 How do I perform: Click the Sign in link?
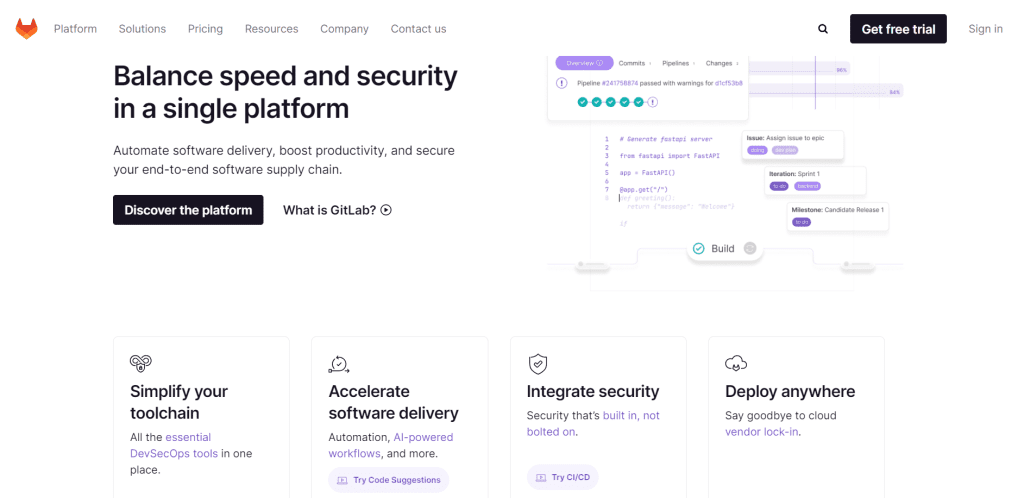pyautogui.click(x=985, y=29)
